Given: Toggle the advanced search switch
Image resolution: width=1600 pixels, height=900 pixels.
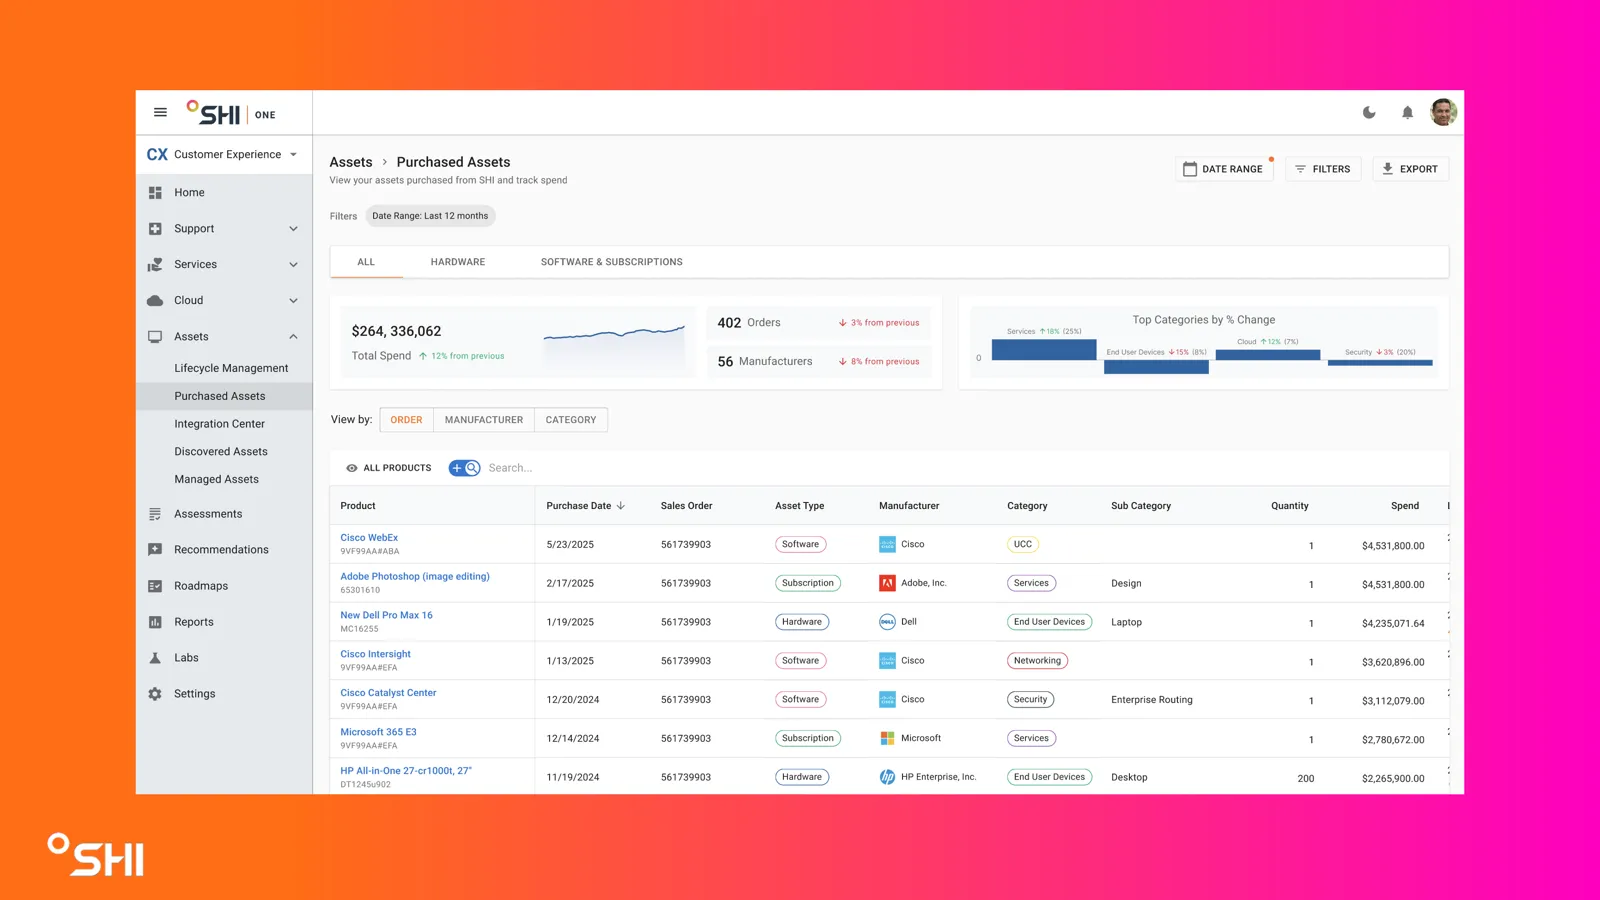Looking at the screenshot, I should (x=464, y=468).
